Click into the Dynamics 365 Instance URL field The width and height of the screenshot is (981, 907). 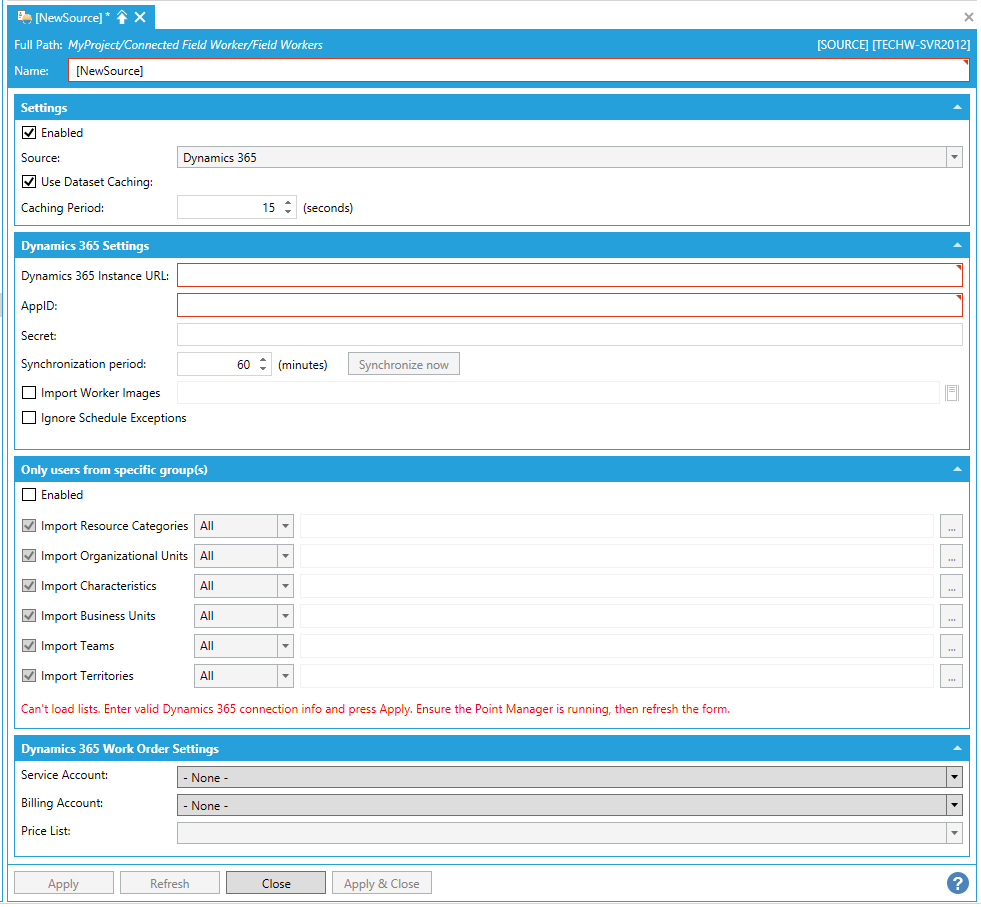click(x=569, y=276)
